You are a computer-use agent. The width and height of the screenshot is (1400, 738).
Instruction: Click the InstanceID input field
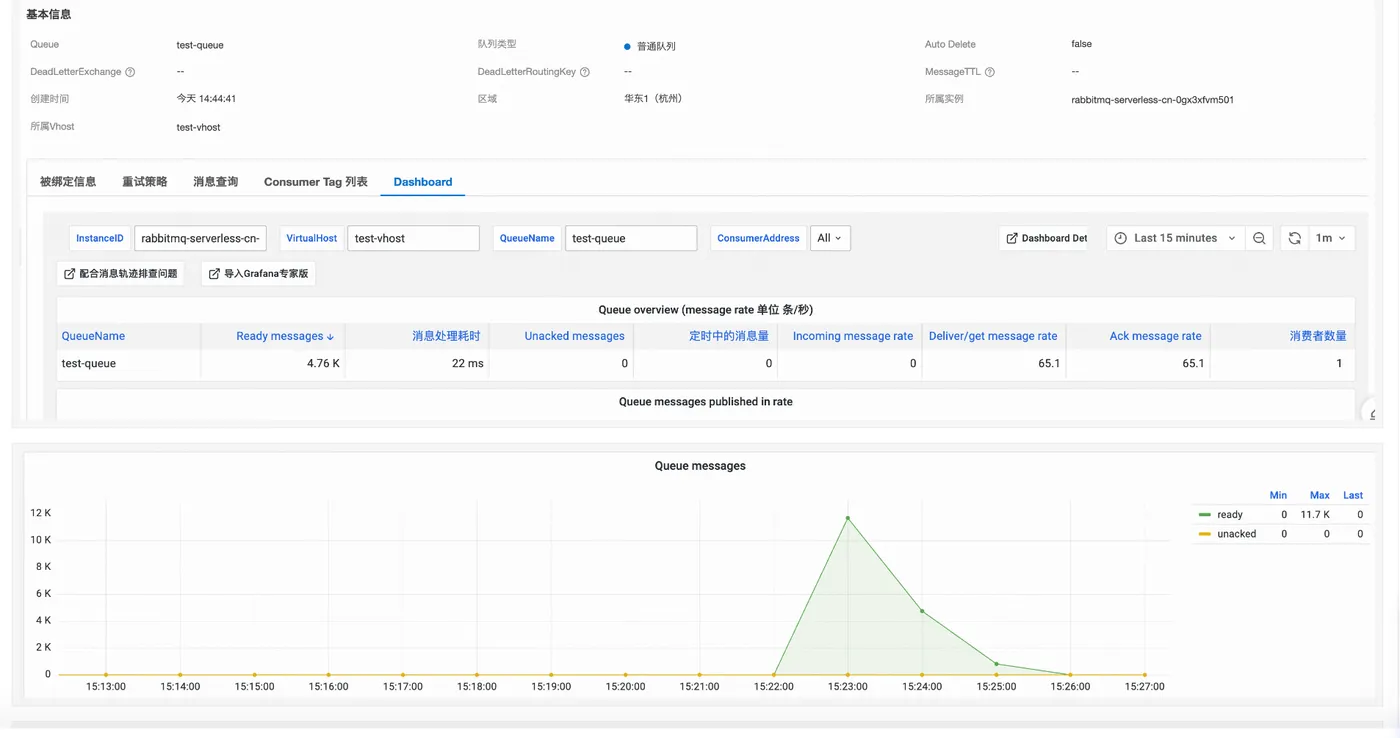pyautogui.click(x=200, y=238)
